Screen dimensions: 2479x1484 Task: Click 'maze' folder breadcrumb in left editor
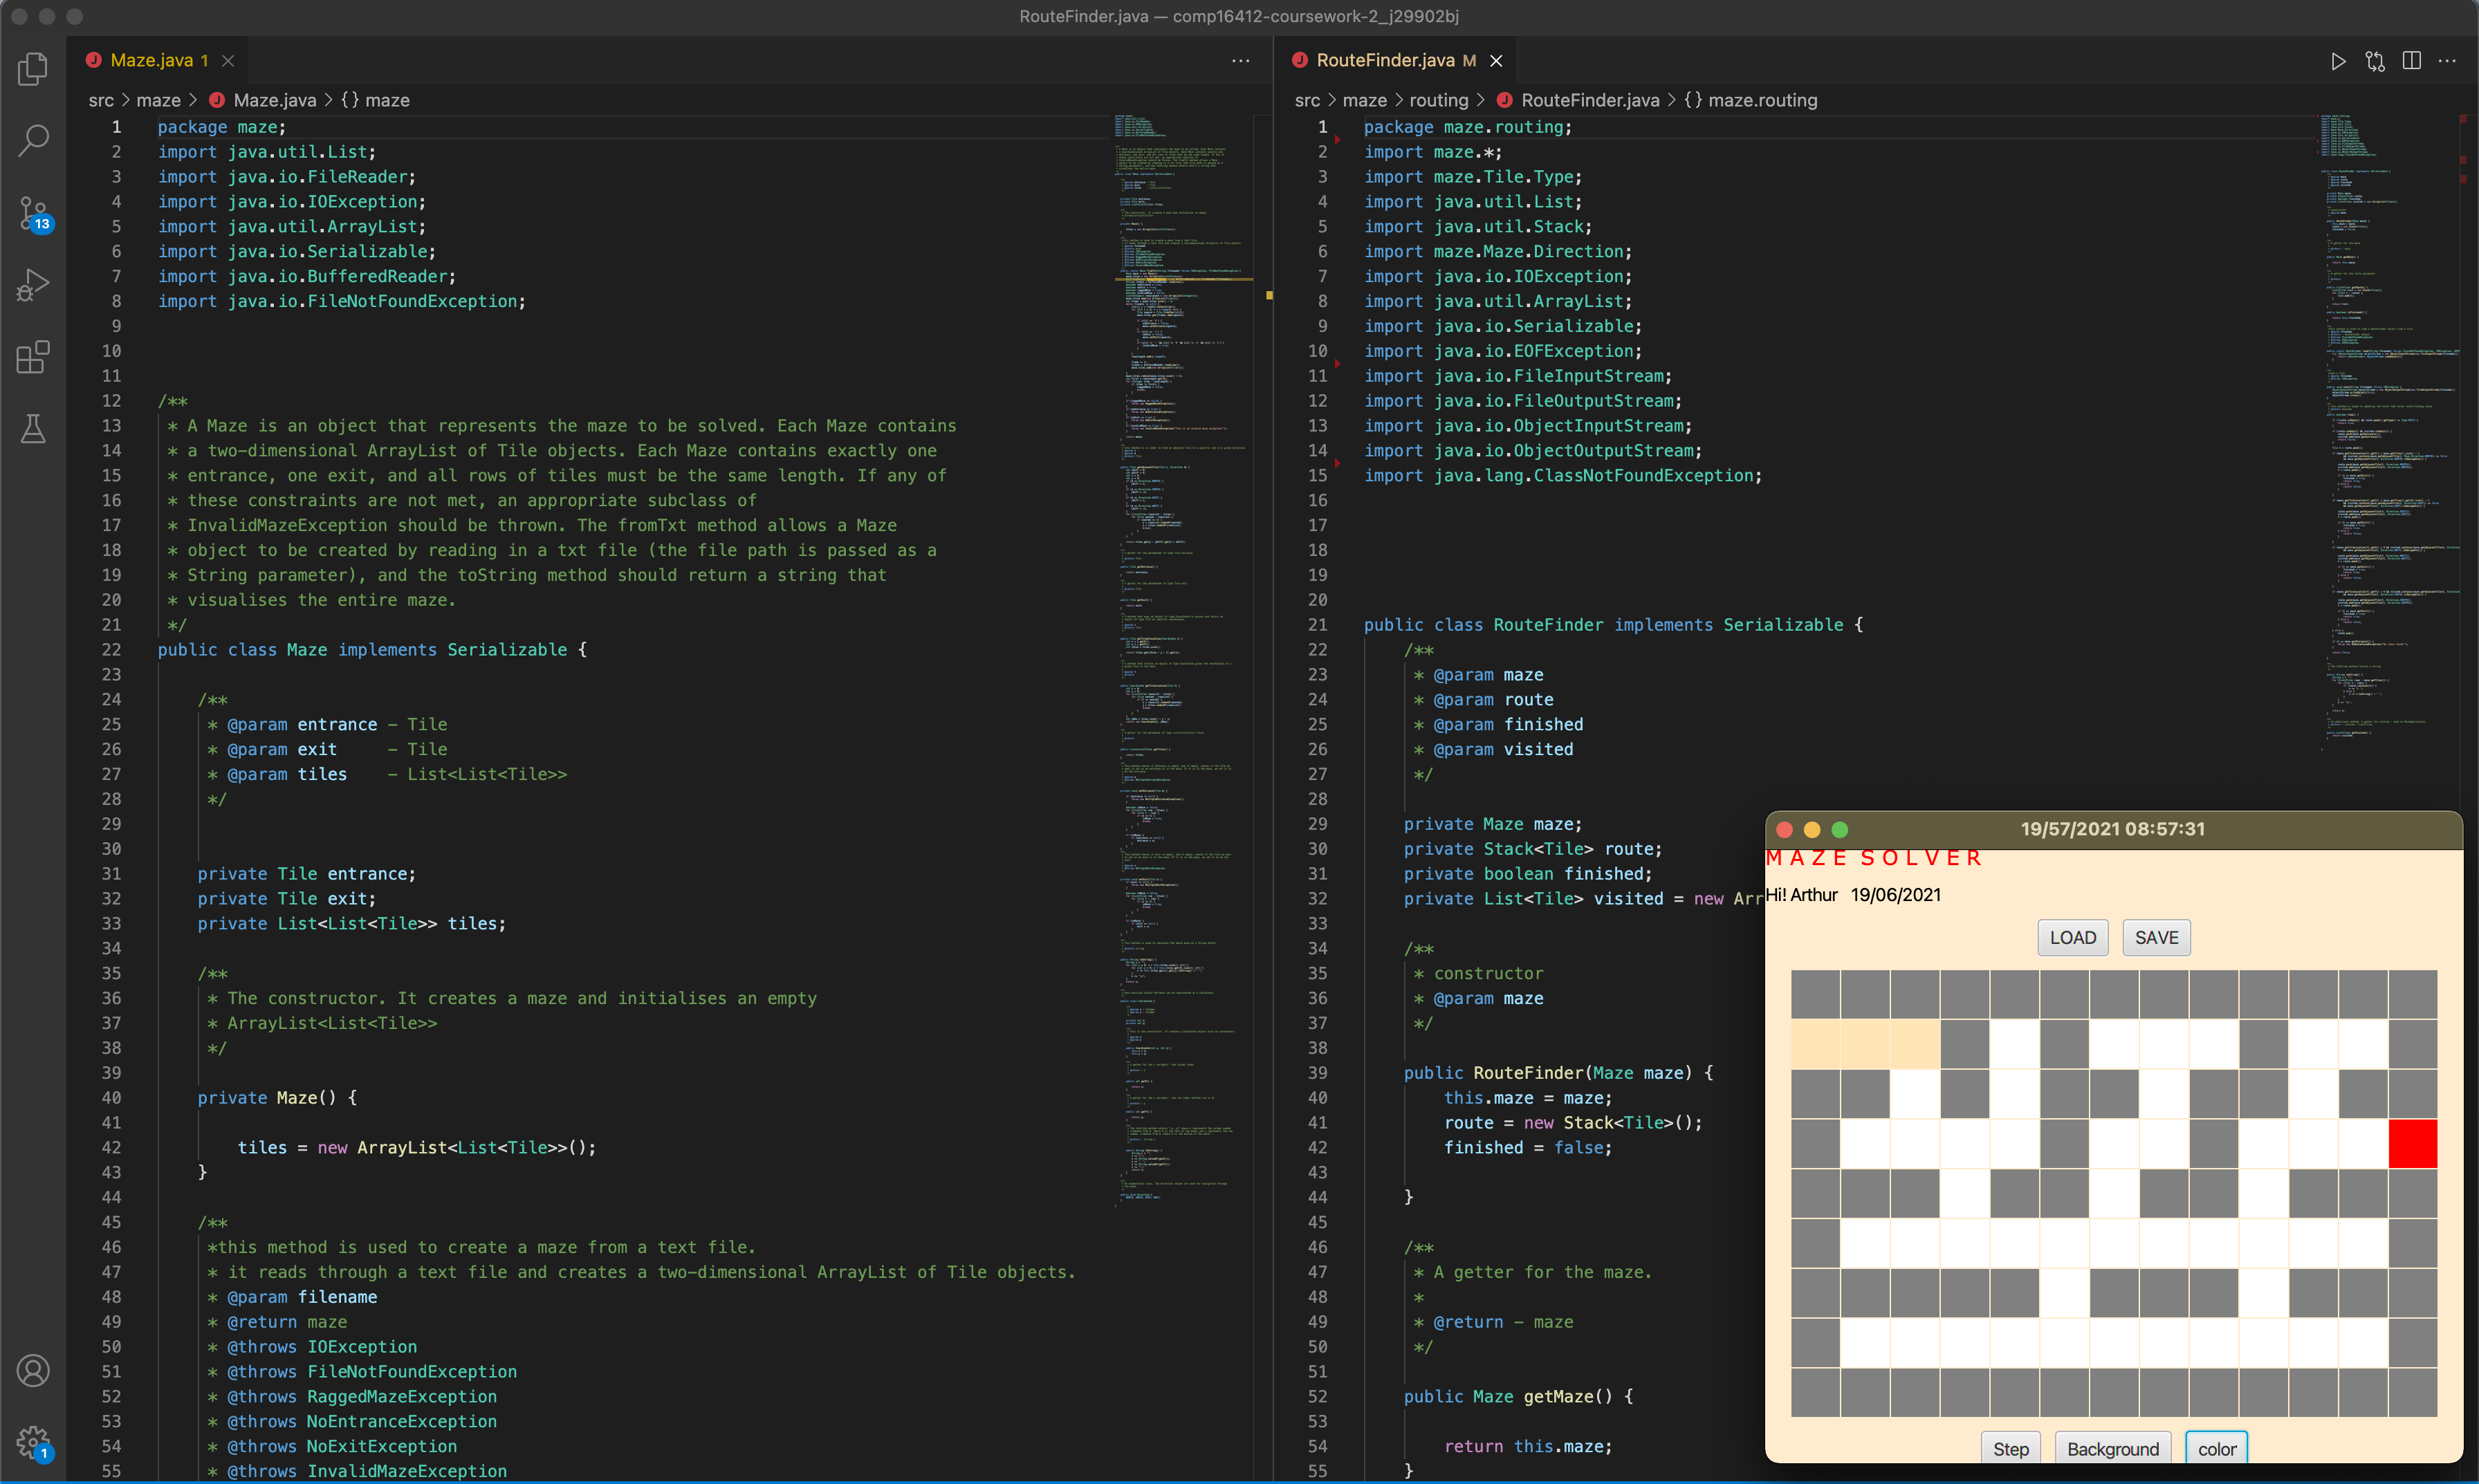click(x=158, y=100)
